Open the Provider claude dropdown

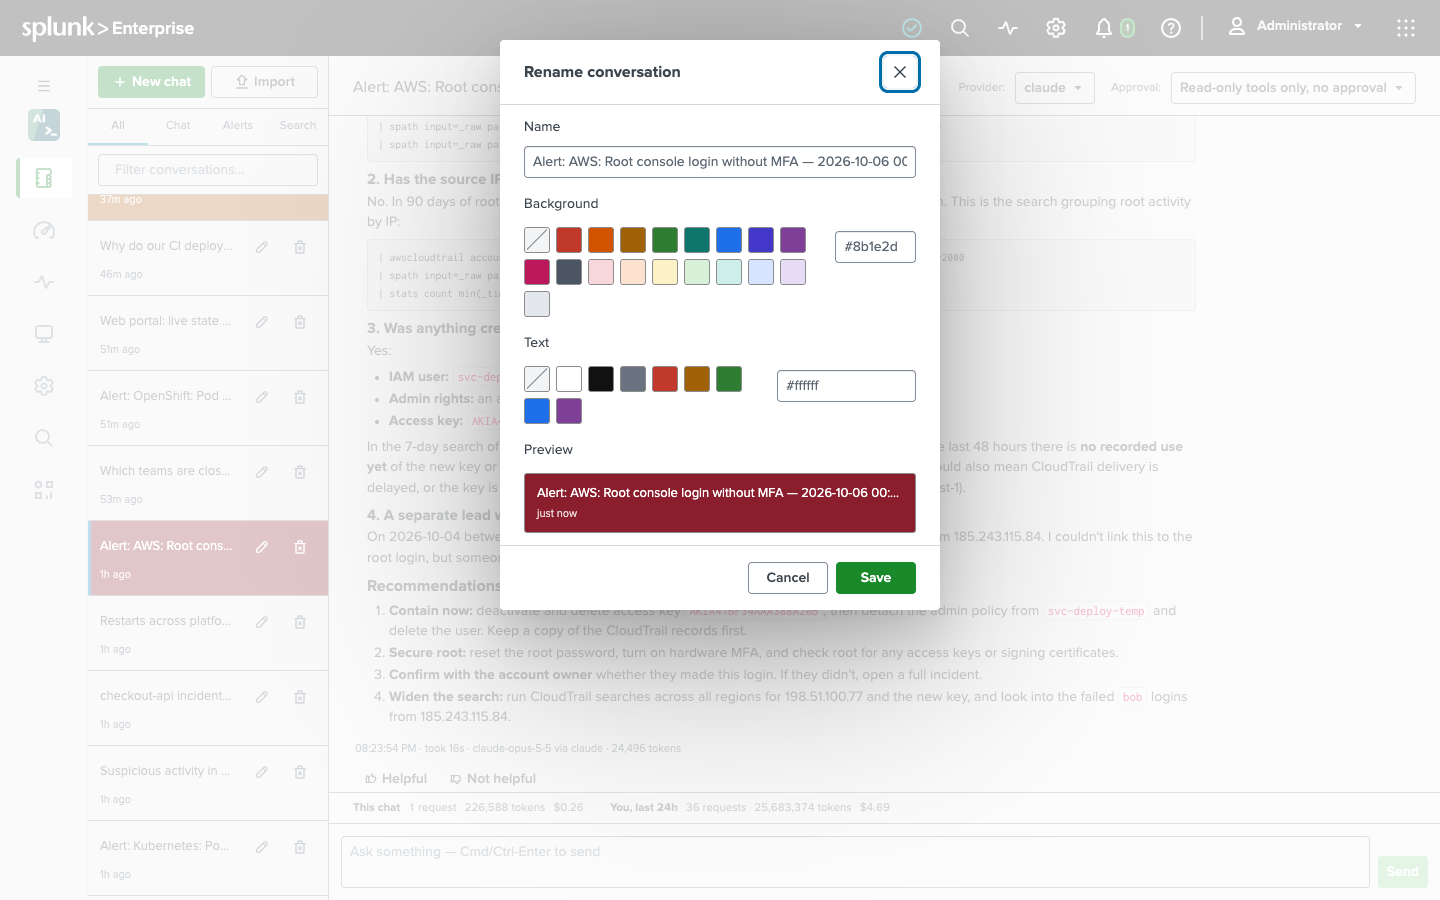[x=1055, y=88]
